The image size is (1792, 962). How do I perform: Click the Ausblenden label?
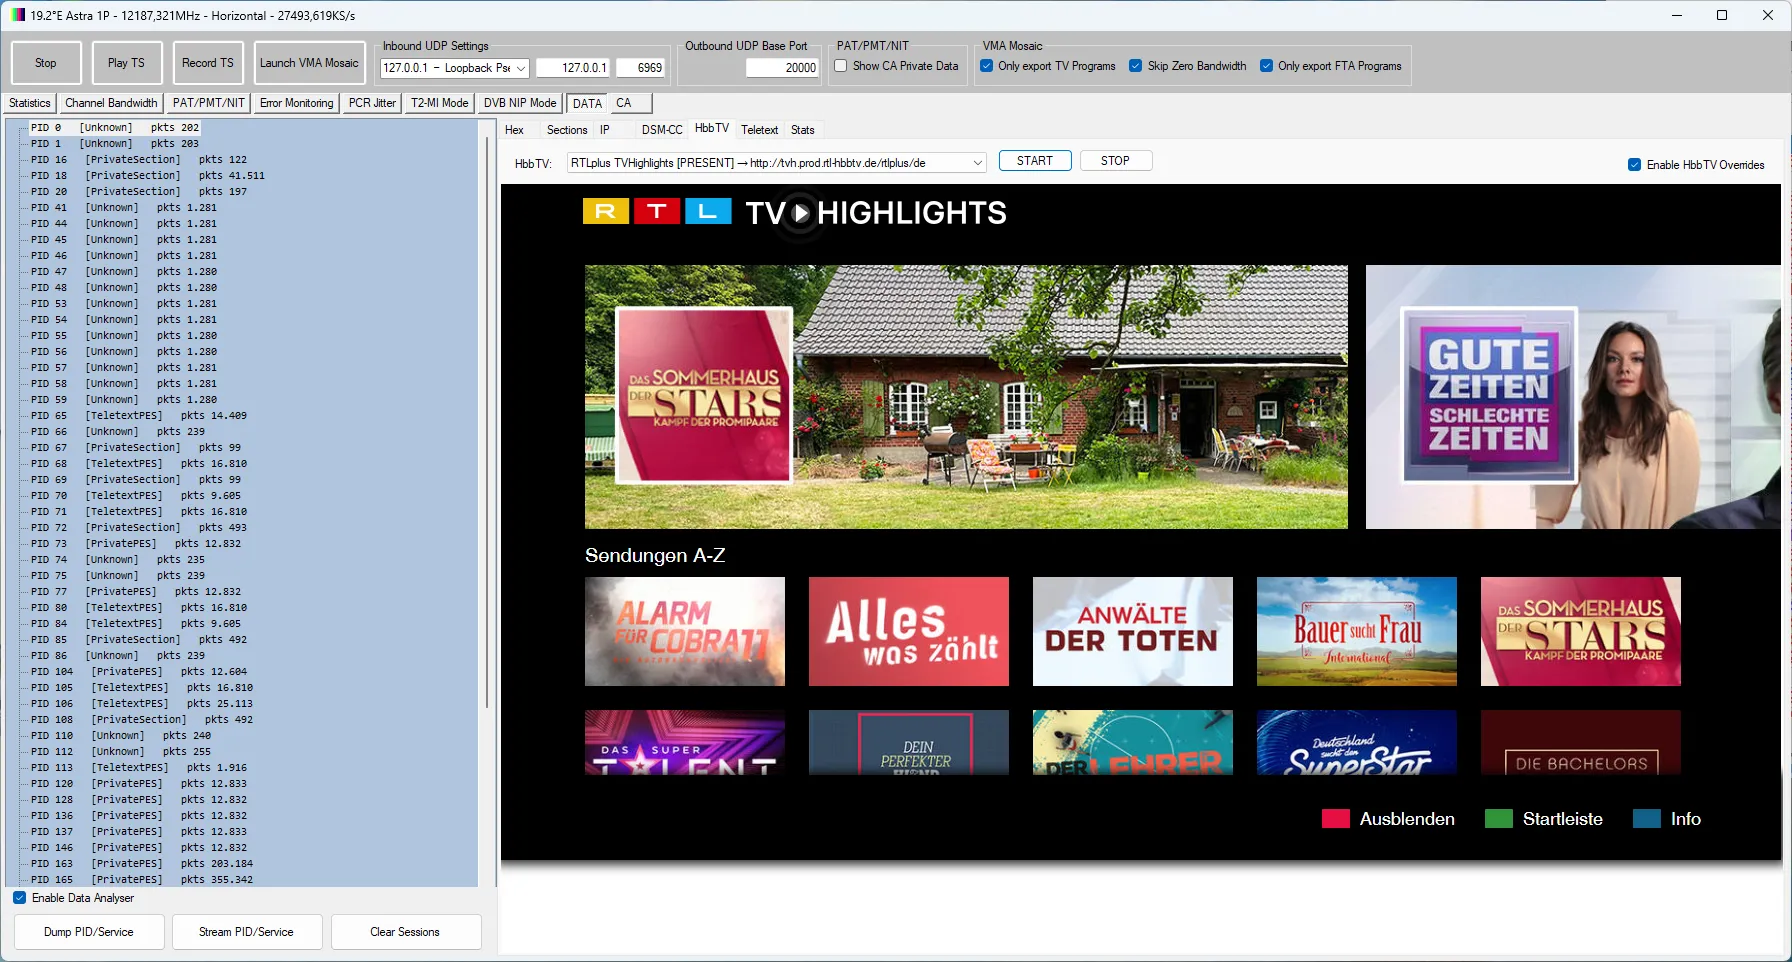pyautogui.click(x=1407, y=819)
